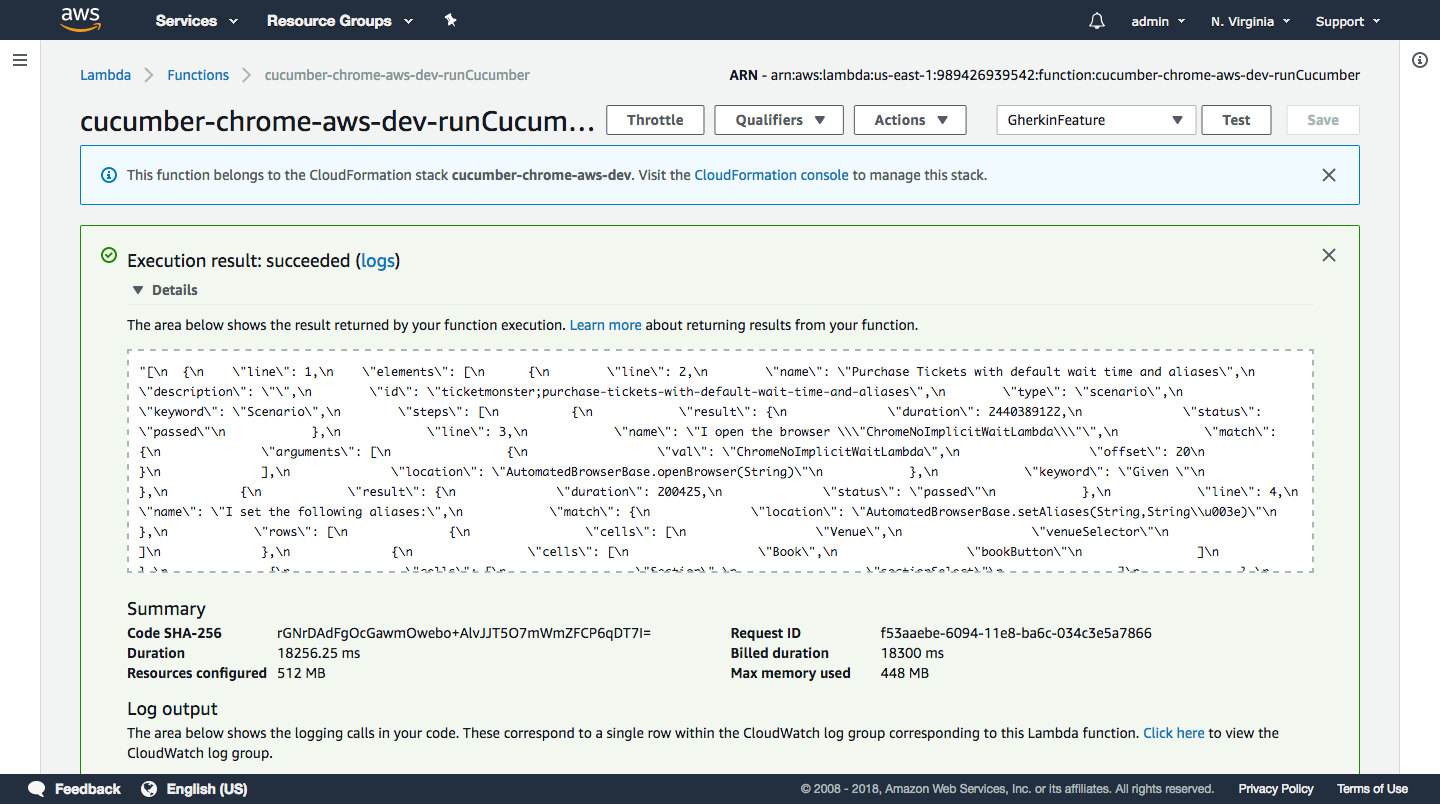1440x804 pixels.
Task: Go to Functions breadcrumb
Action: 198,75
